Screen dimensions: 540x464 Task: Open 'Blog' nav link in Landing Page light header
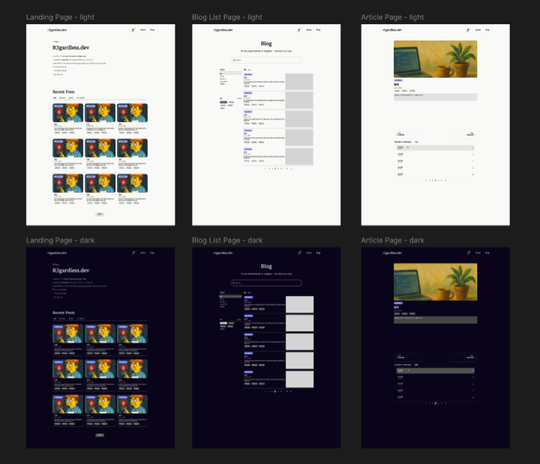point(152,30)
